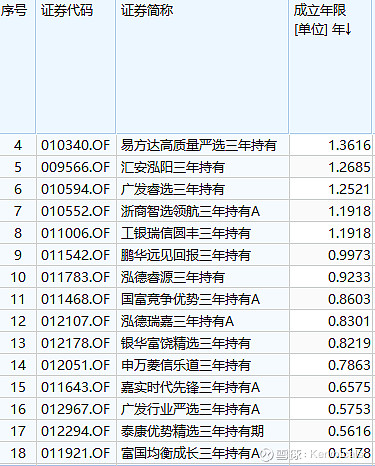Select code 012967.OF
The width and height of the screenshot is (375, 466).
(x=75, y=409)
